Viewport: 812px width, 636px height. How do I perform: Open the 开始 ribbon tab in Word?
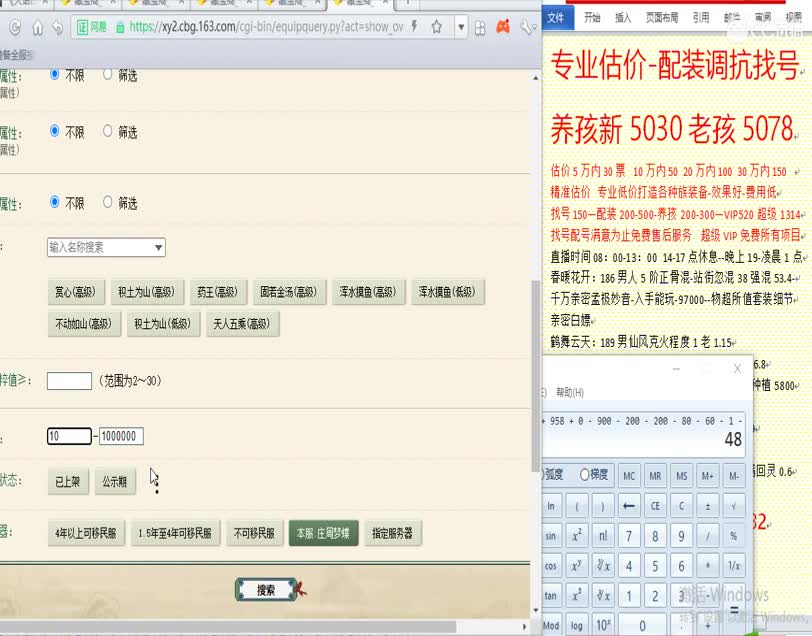pyautogui.click(x=592, y=18)
